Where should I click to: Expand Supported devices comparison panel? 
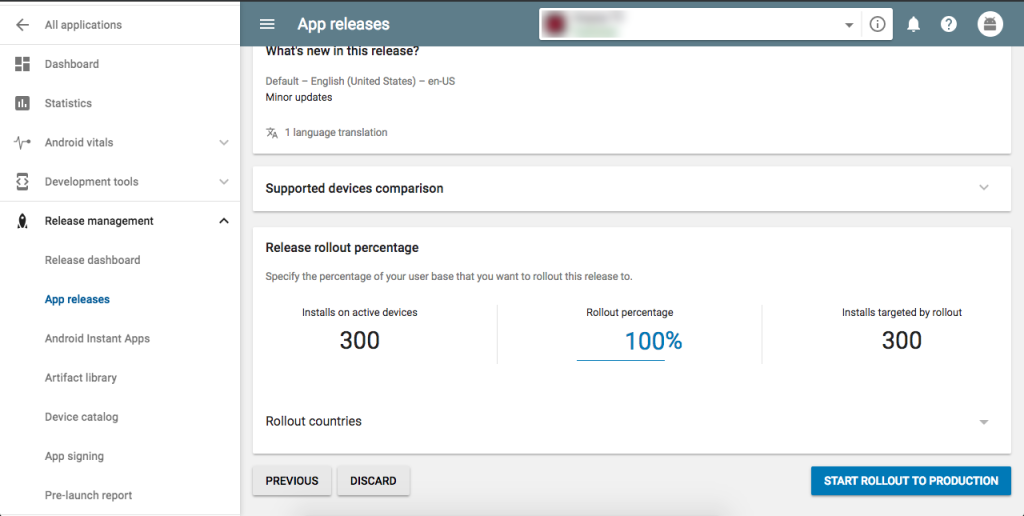click(984, 188)
